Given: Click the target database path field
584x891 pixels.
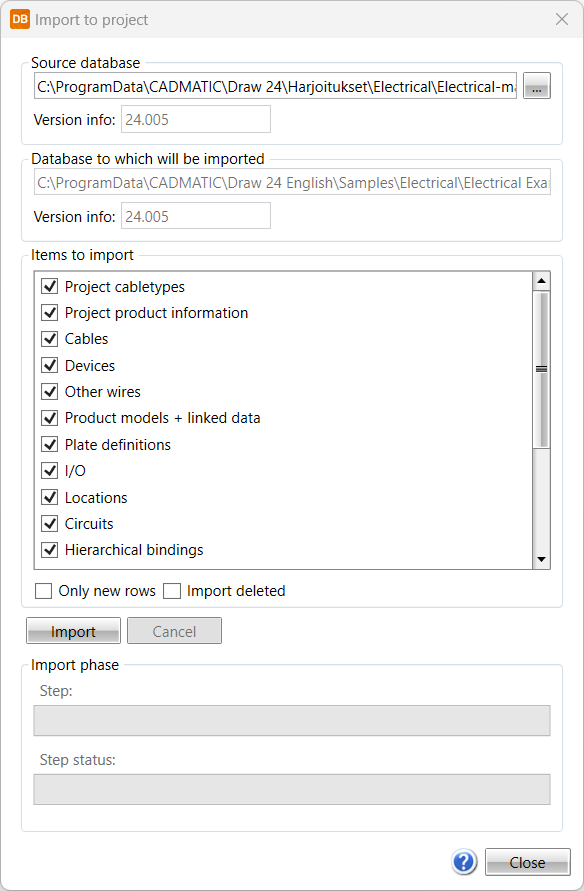Looking at the screenshot, I should pyautogui.click(x=292, y=182).
